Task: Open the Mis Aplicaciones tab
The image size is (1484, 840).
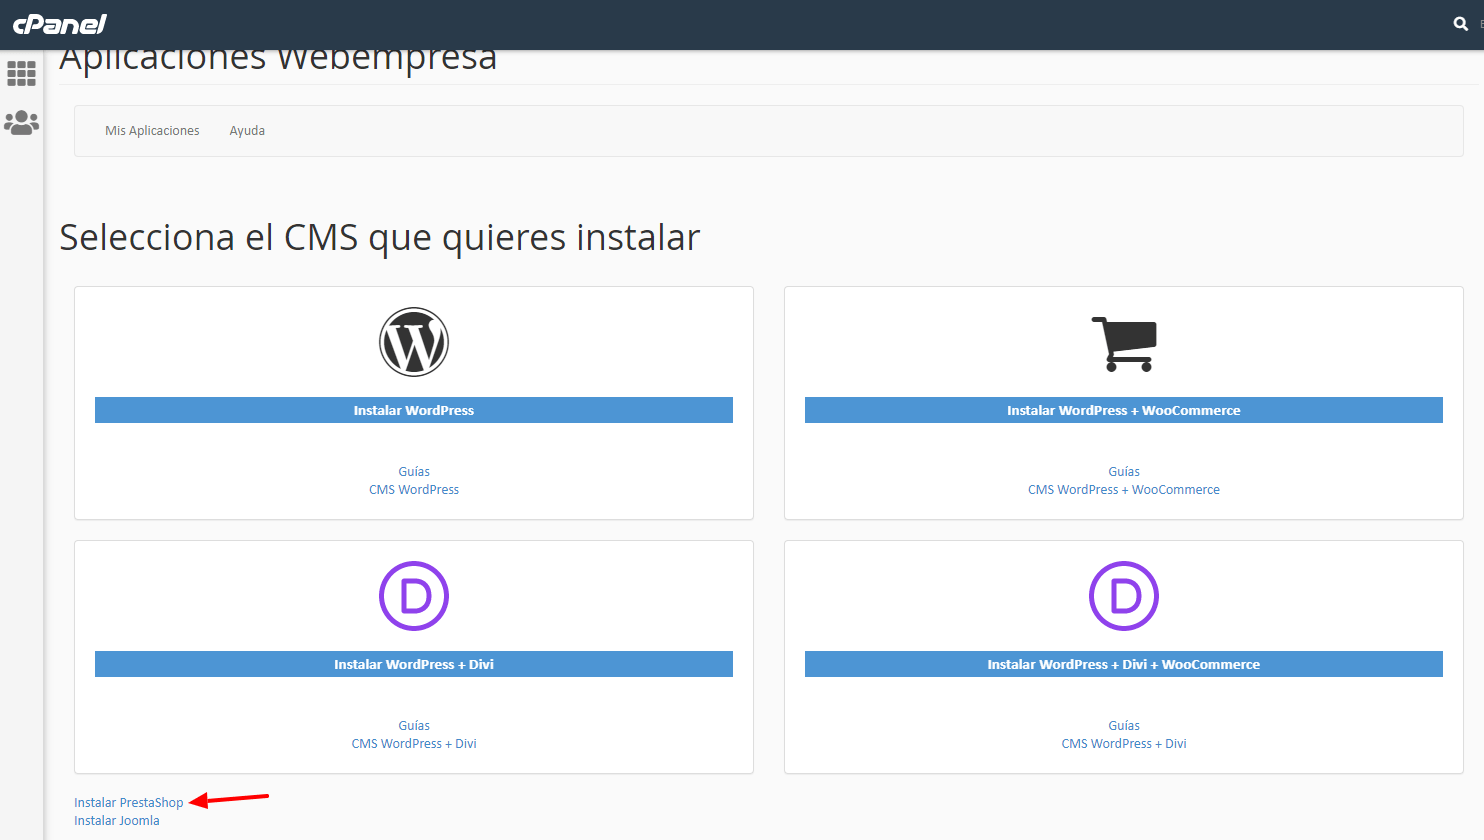Action: click(152, 131)
